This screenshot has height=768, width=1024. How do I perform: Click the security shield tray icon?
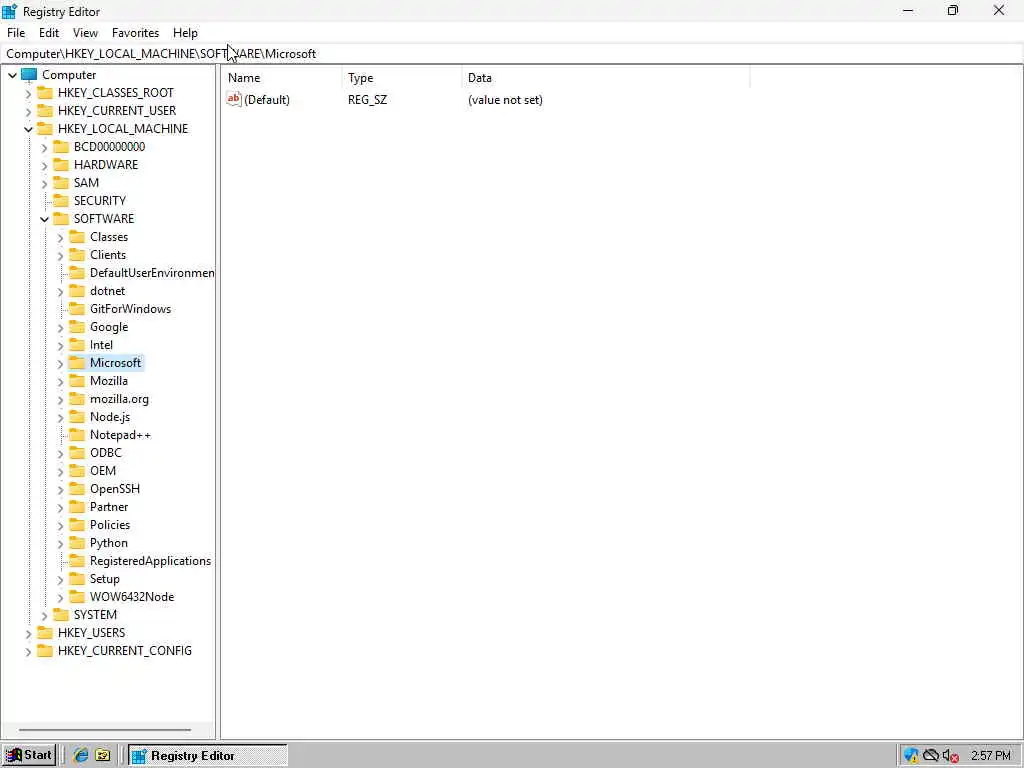(x=911, y=756)
